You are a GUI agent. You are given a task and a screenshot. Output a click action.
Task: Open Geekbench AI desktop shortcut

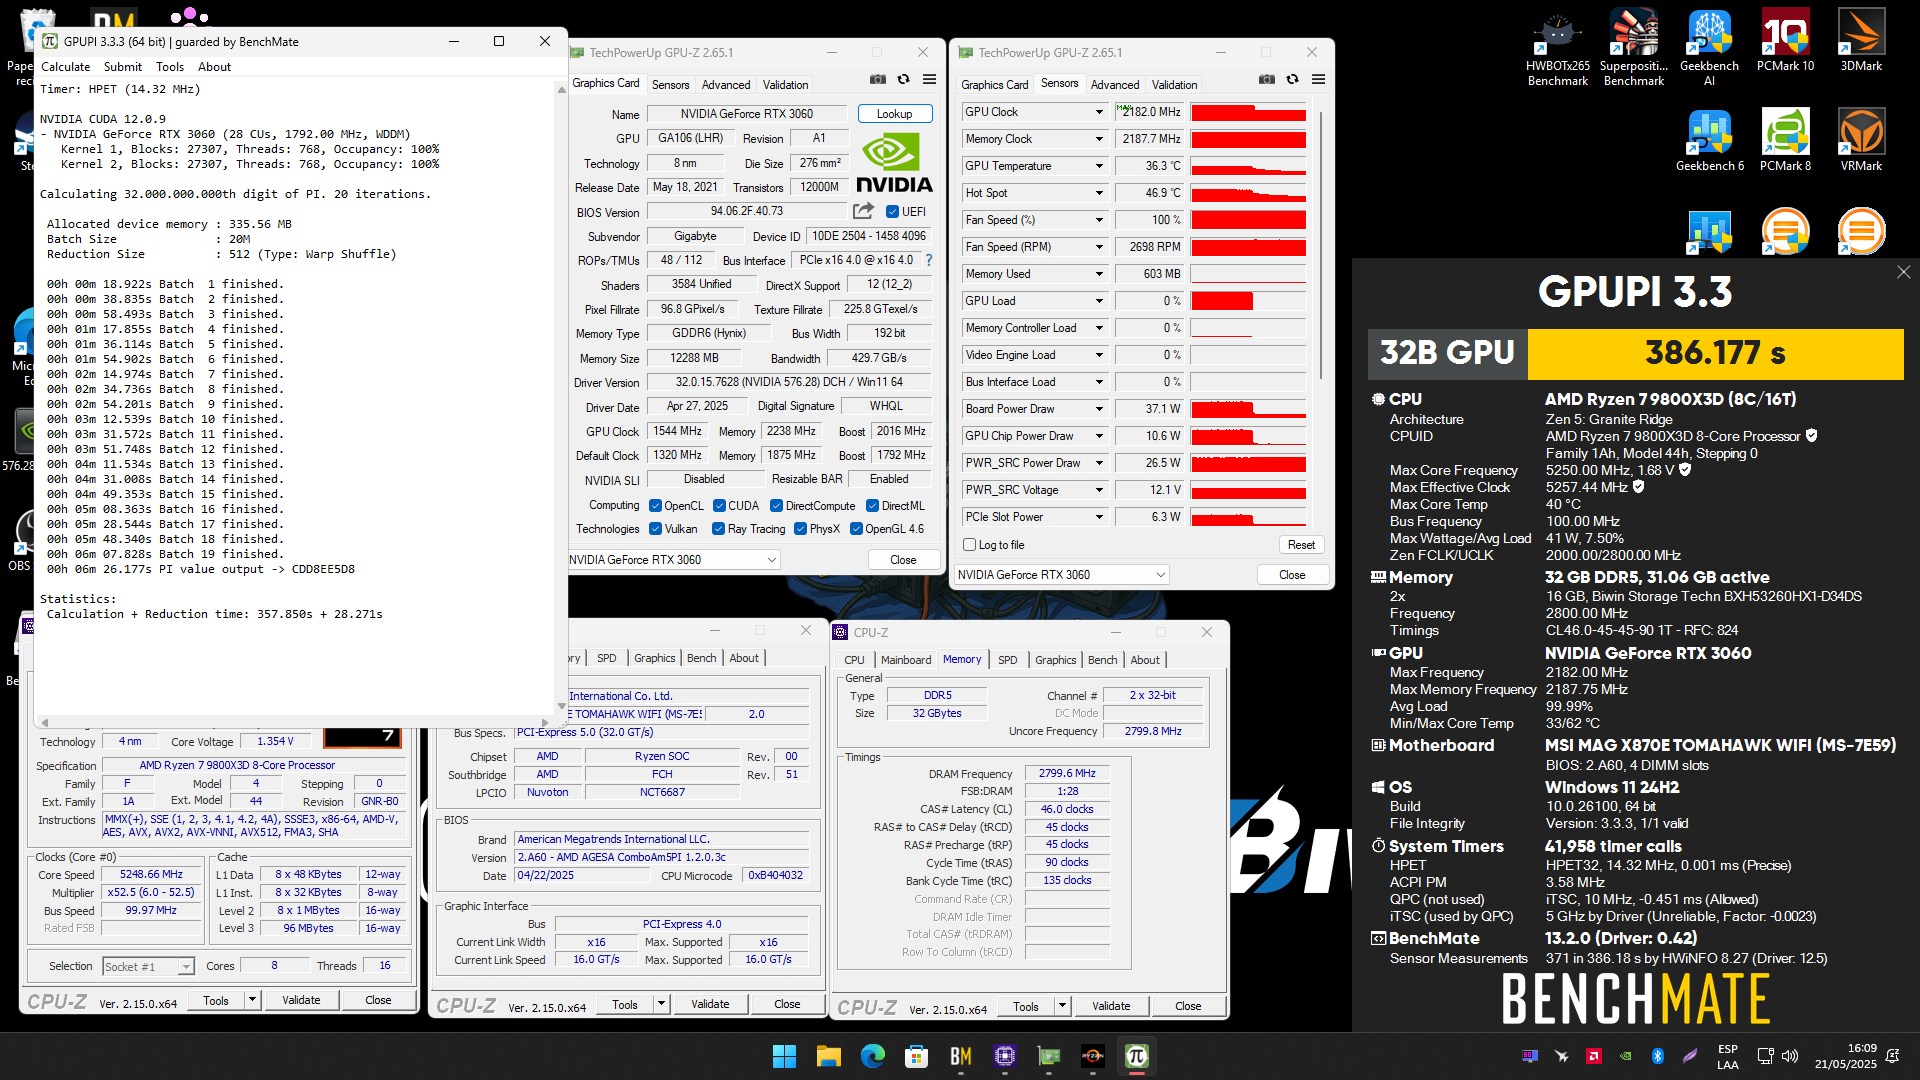click(x=1709, y=48)
